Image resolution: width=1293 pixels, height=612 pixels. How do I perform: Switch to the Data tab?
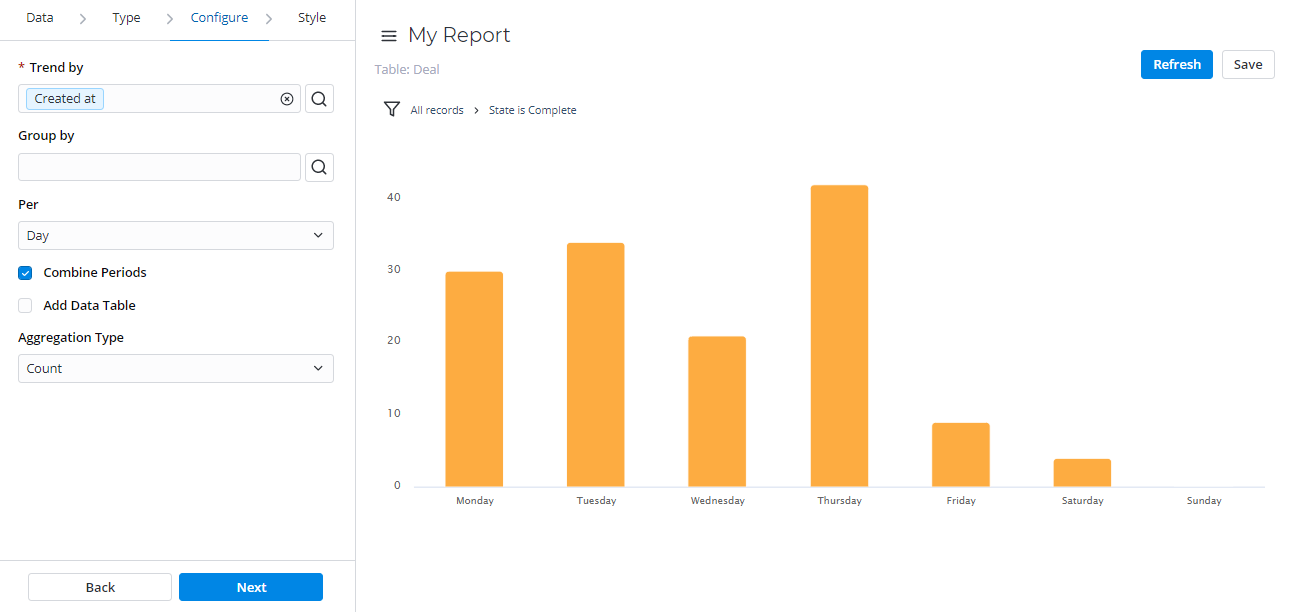click(x=40, y=18)
